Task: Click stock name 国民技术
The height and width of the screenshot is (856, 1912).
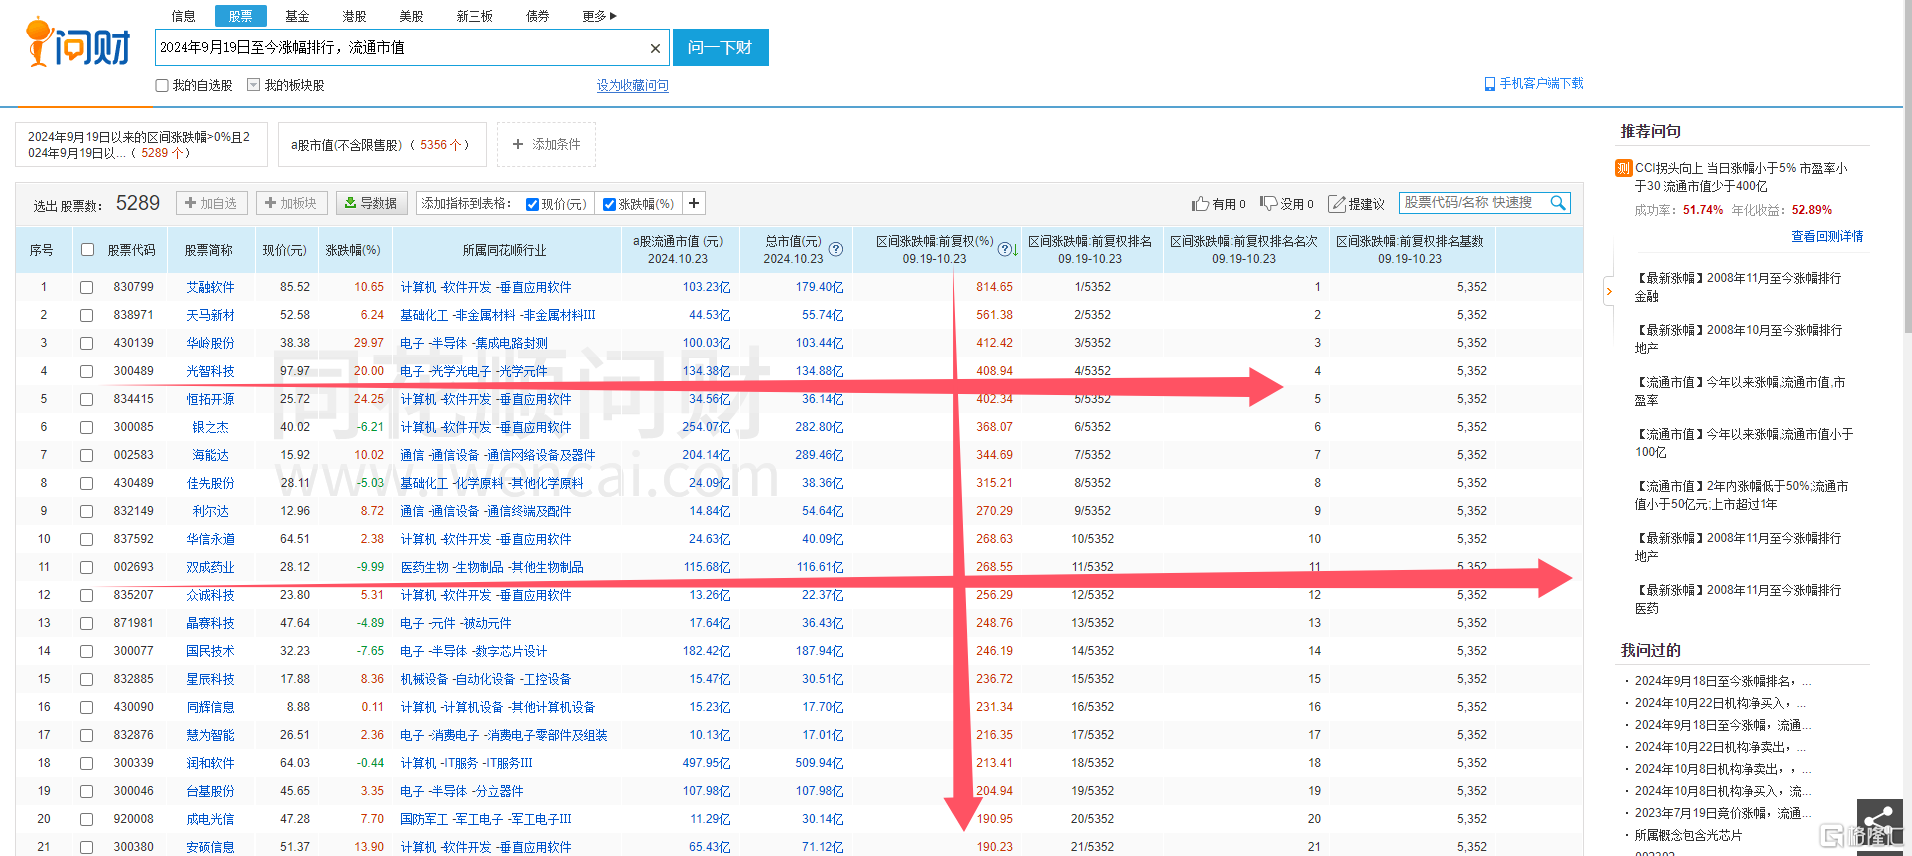Action: pos(210,651)
